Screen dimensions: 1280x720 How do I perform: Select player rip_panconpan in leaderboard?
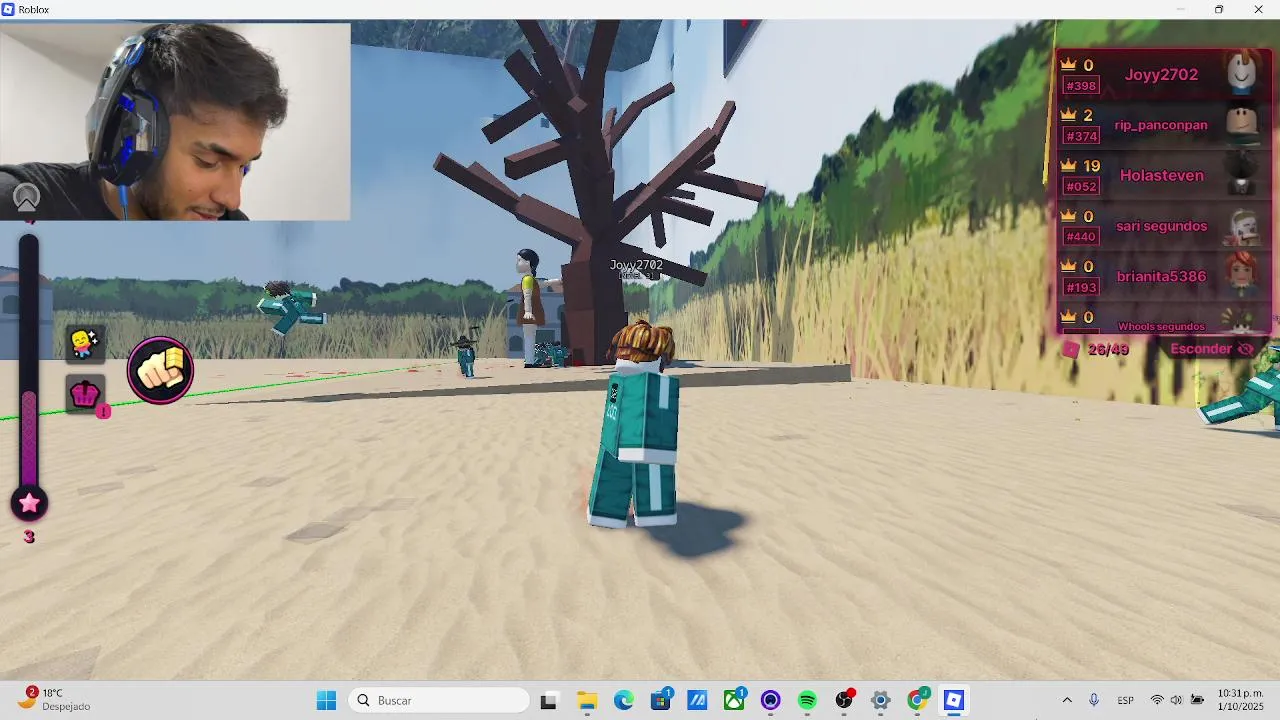pyautogui.click(x=1161, y=125)
